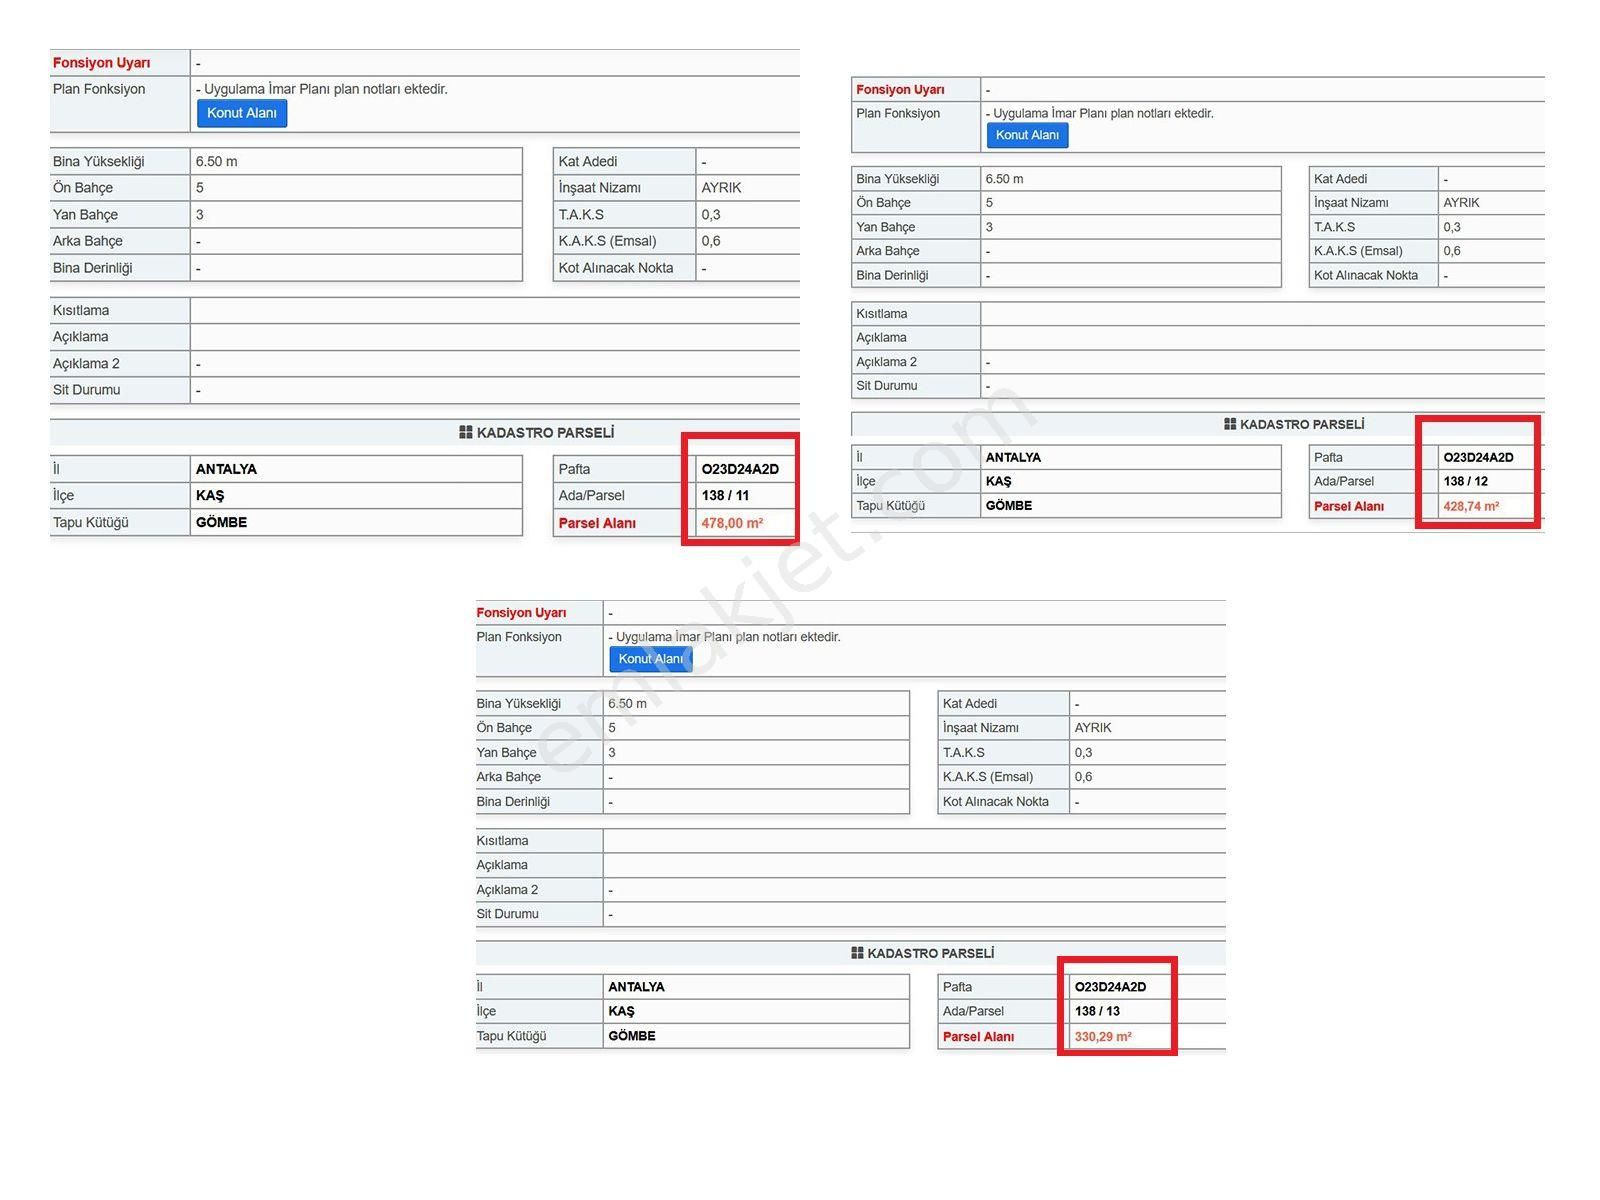Click AYRIK construction type in 138 / 11 record
Screen dimensions: 1600x1200
[x=721, y=187]
